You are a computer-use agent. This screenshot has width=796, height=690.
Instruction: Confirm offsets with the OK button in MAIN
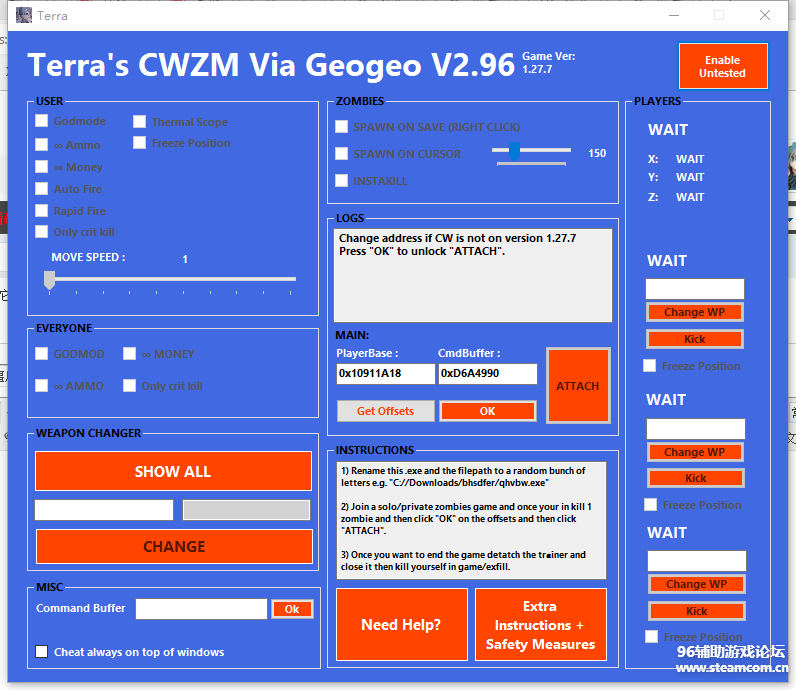pyautogui.click(x=487, y=411)
